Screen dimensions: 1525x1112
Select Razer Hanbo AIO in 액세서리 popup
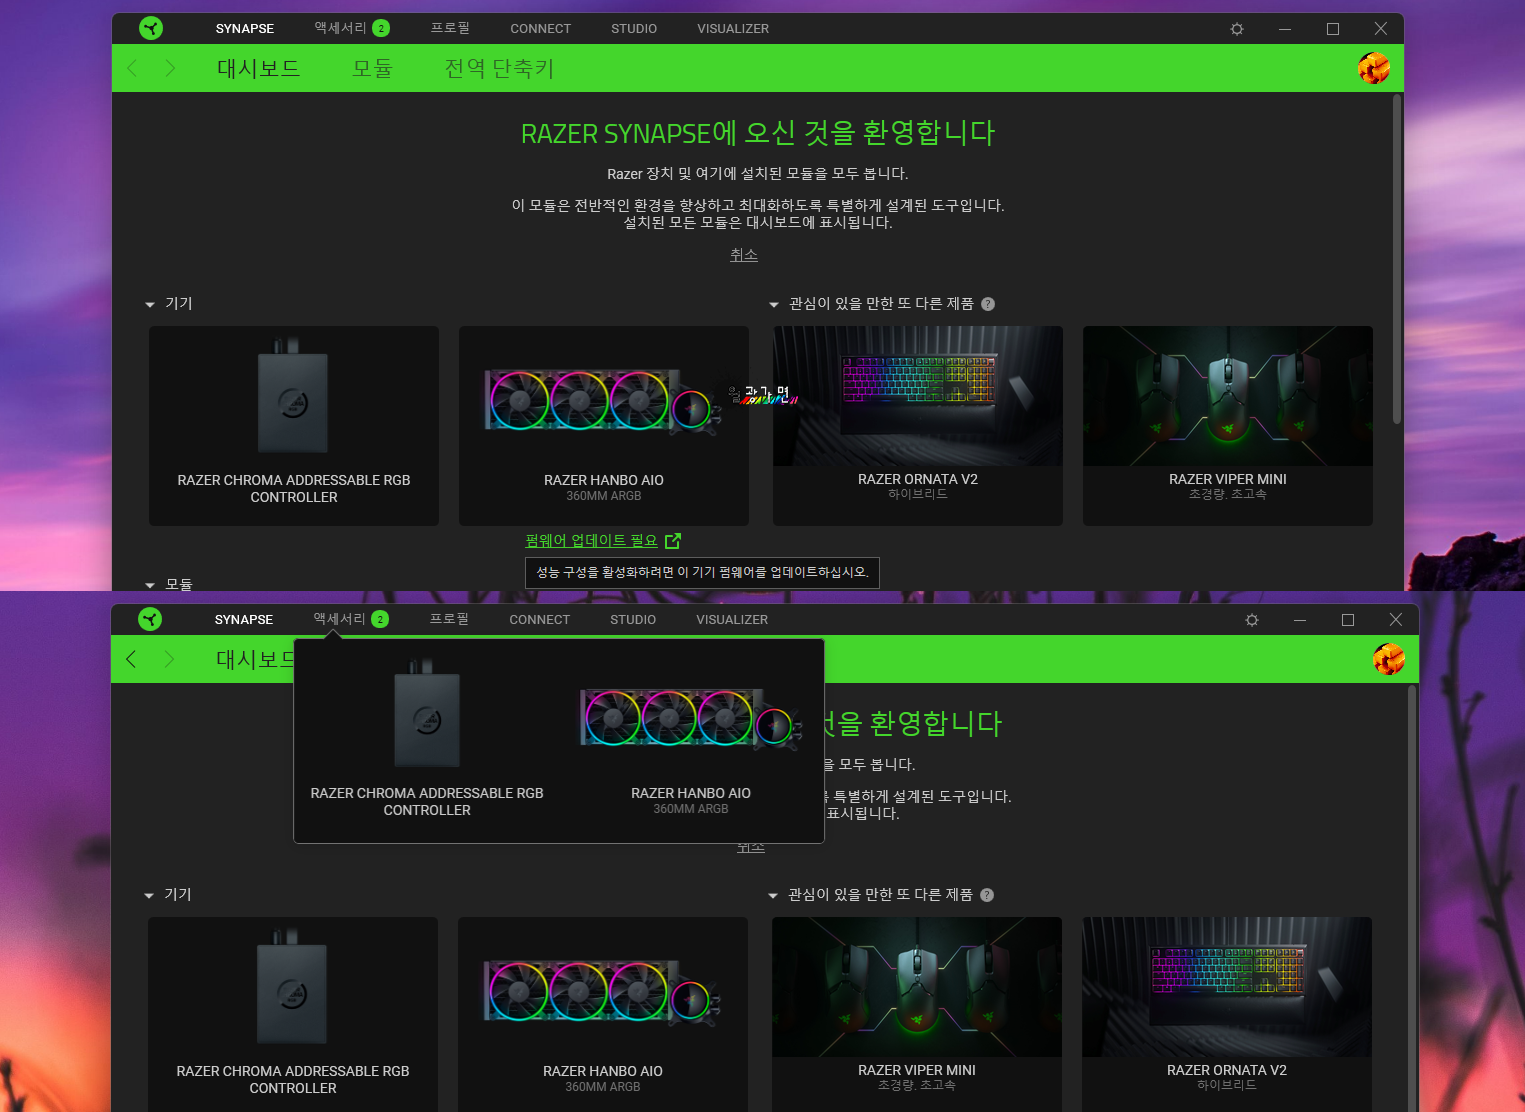[691, 740]
